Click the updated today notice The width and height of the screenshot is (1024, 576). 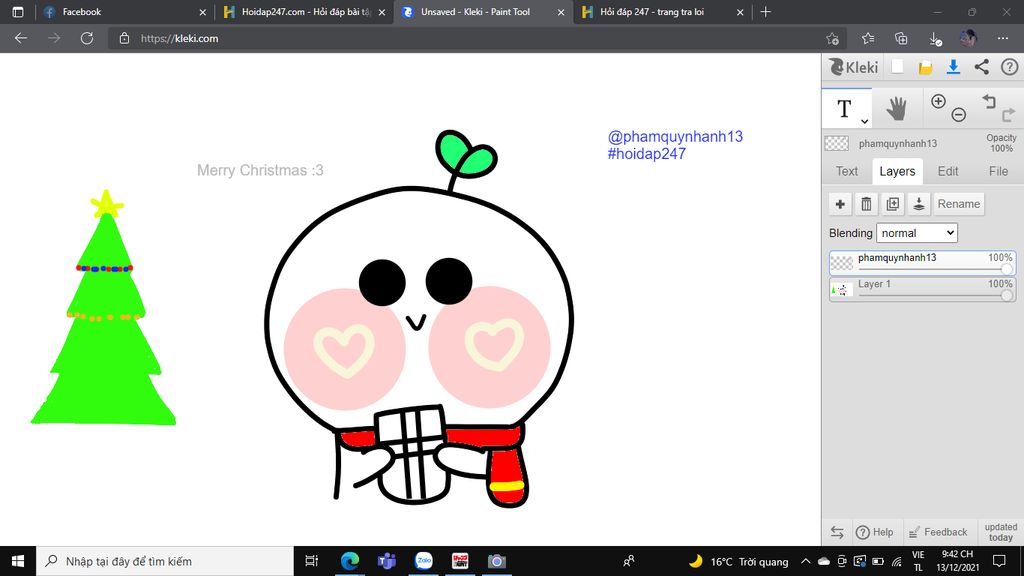pyautogui.click(x=1000, y=532)
